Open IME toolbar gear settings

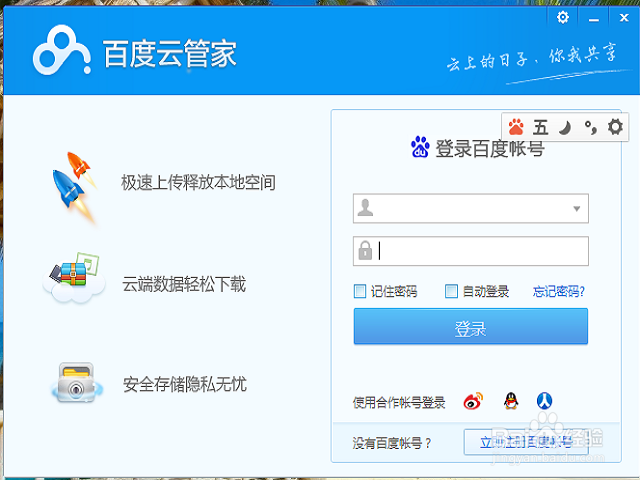click(x=615, y=127)
